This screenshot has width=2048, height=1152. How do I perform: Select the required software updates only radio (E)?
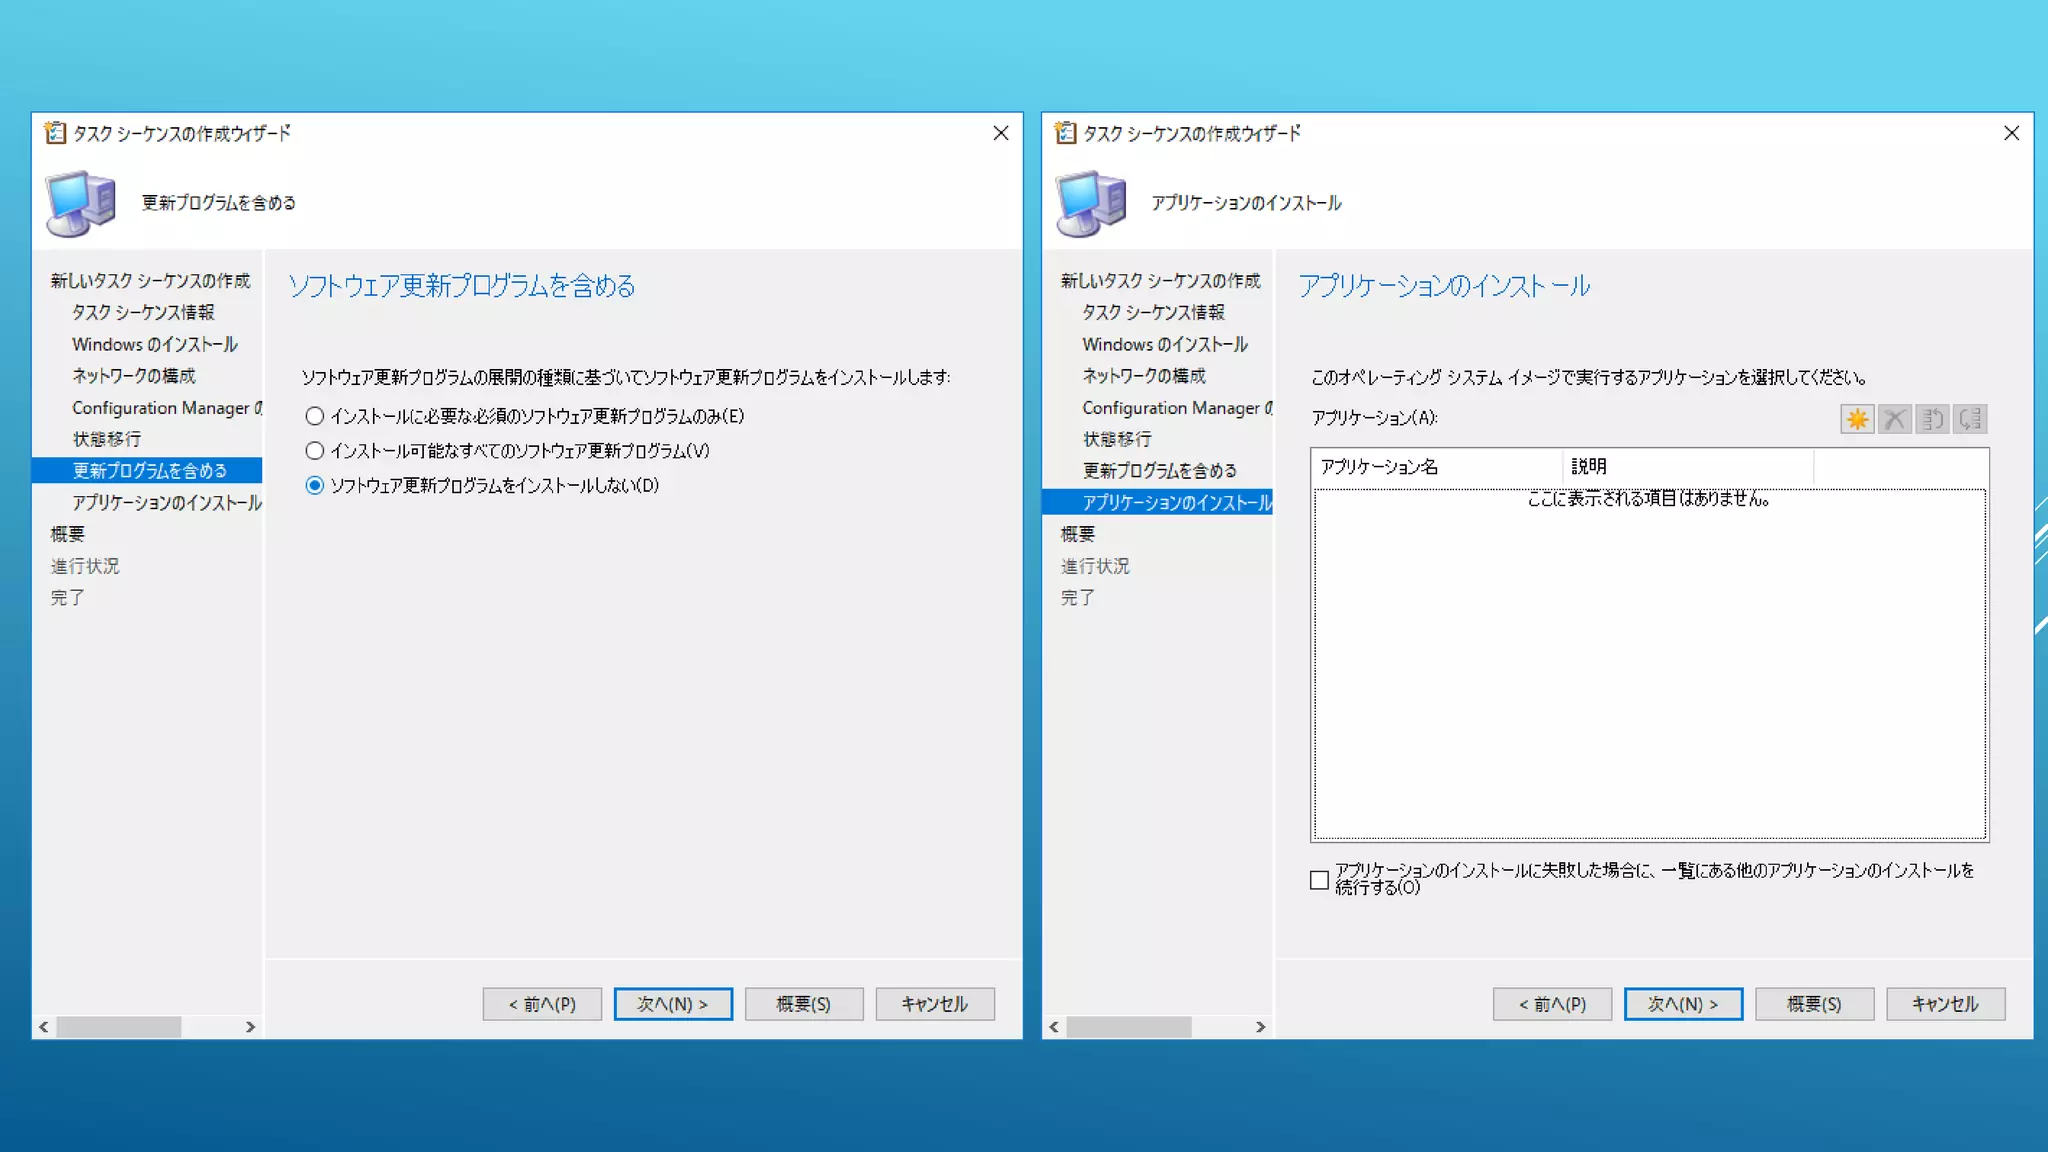pyautogui.click(x=315, y=416)
